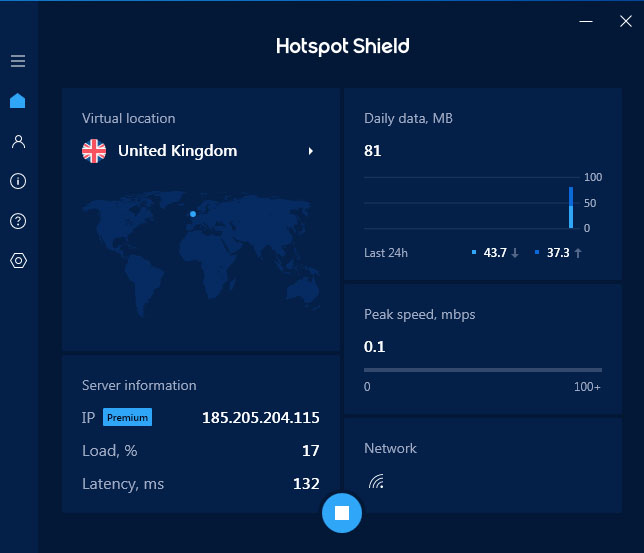
Task: Open the info About icon
Action: click(18, 181)
